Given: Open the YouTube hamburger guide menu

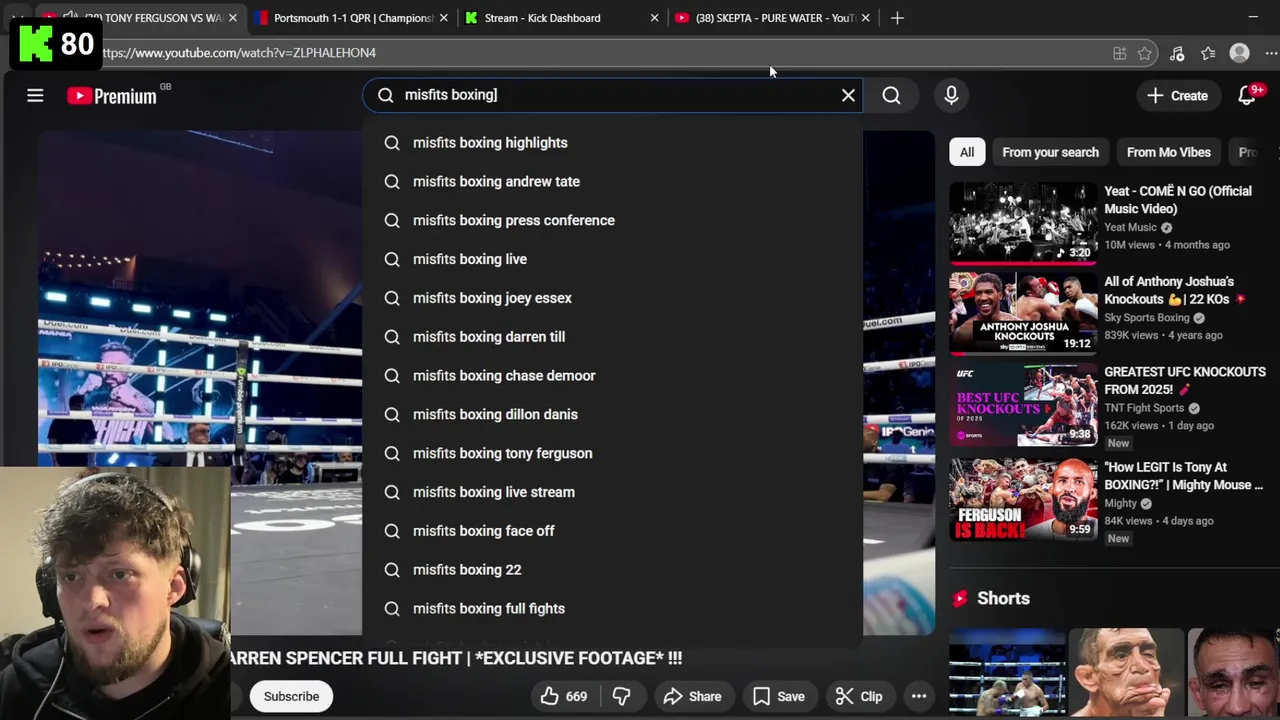Looking at the screenshot, I should coord(35,95).
